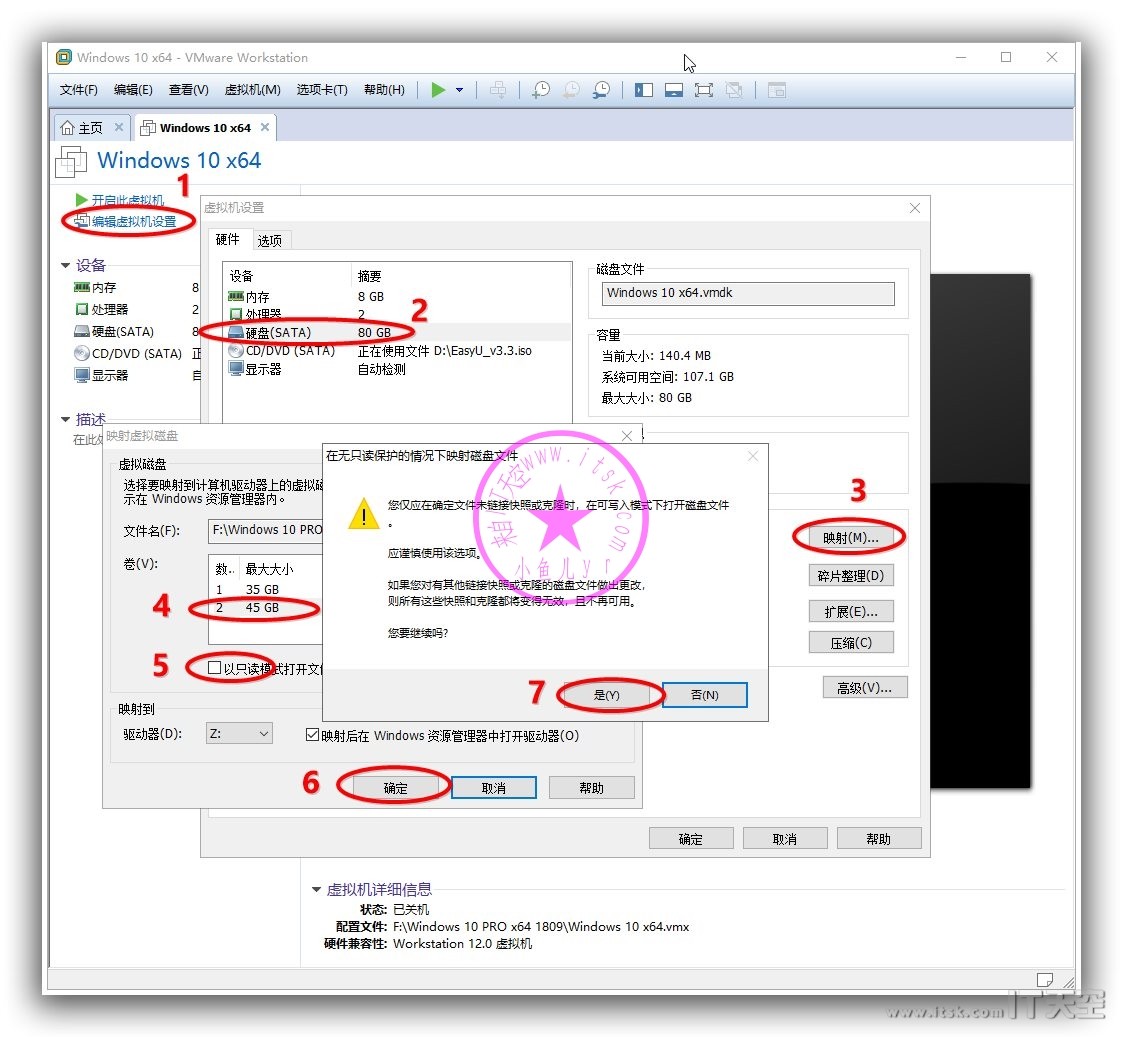
Task: Click the 扩展(E)... button
Action: coord(851,612)
